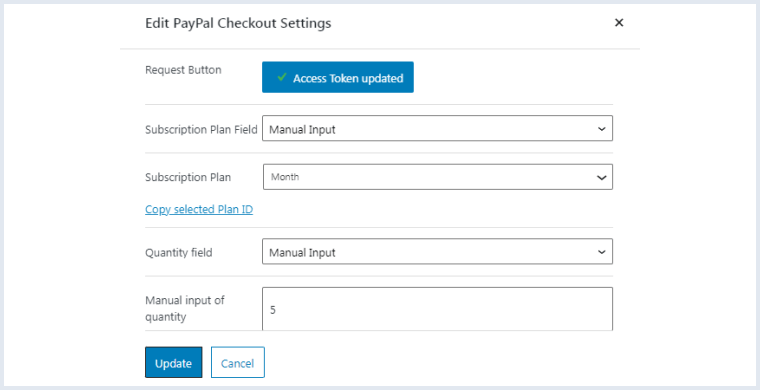This screenshot has width=760, height=390.
Task: Click the Edit PayPal Checkout Settings title
Action: (x=238, y=23)
